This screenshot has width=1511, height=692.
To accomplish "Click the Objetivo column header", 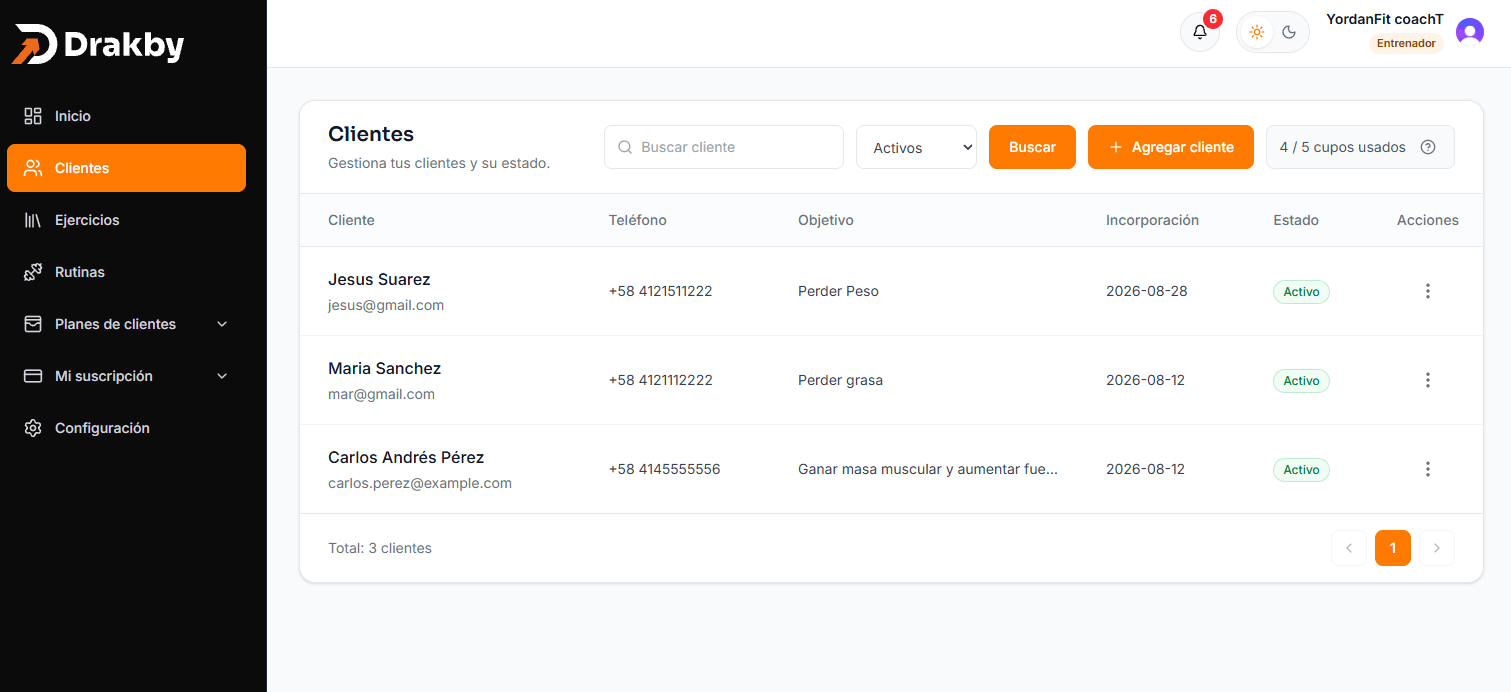I will point(826,220).
